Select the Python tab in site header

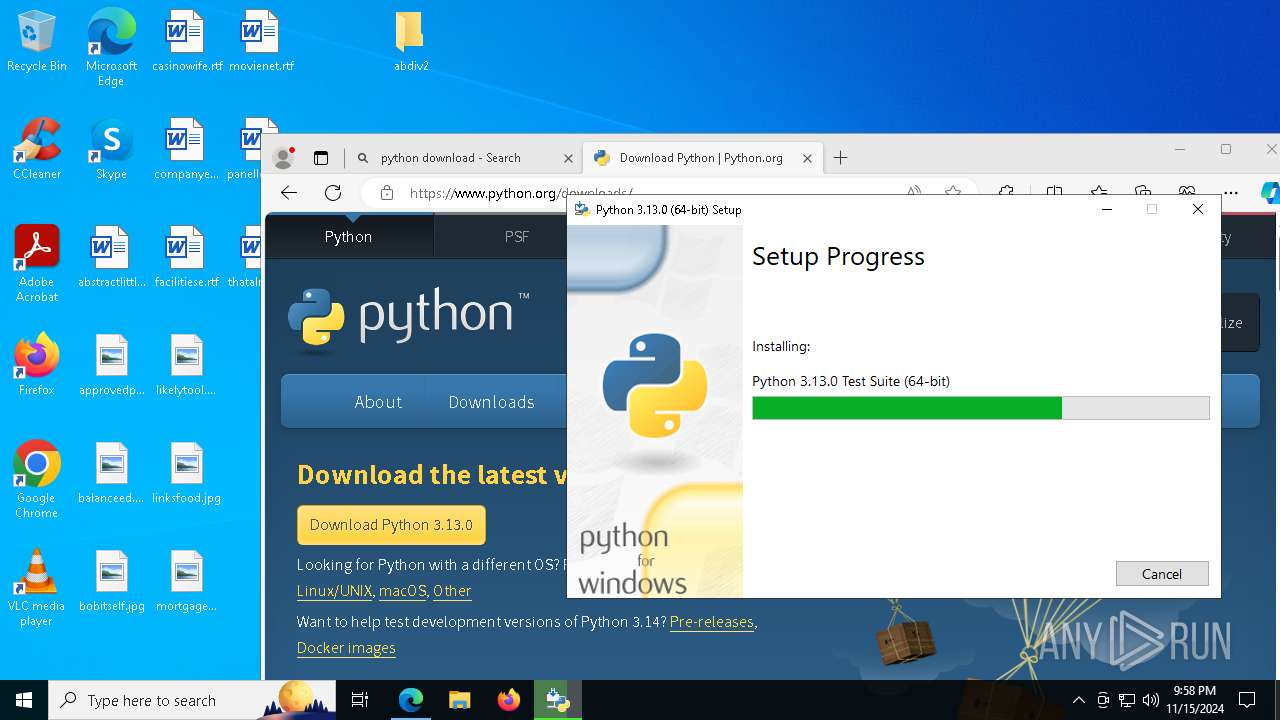click(x=348, y=237)
